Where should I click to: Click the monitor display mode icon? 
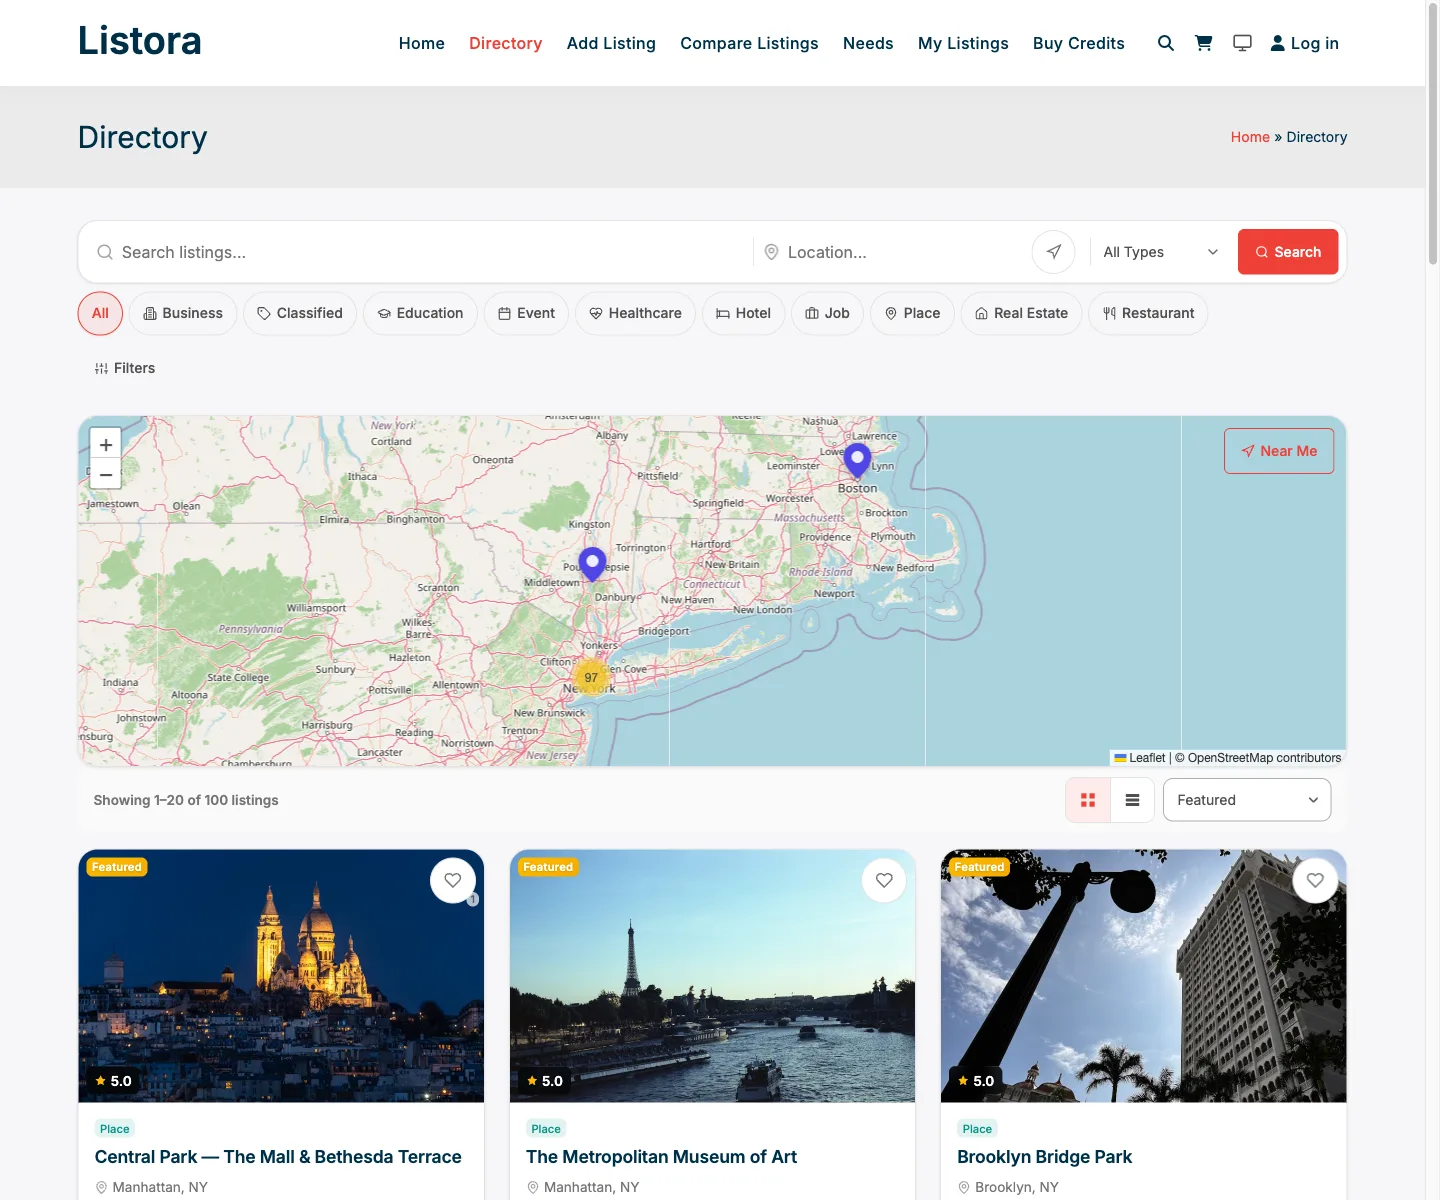(x=1242, y=43)
